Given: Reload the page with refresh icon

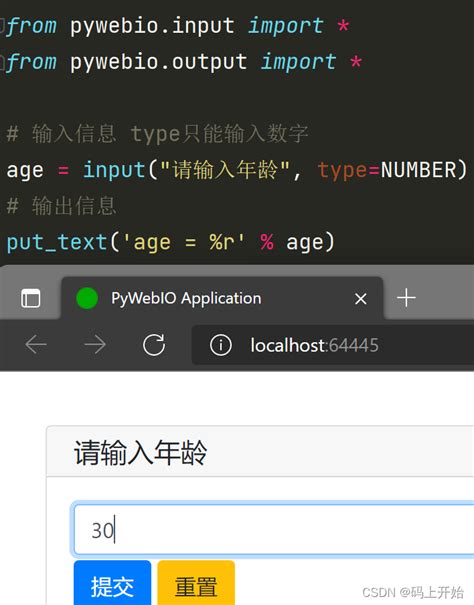Looking at the screenshot, I should pyautogui.click(x=154, y=345).
